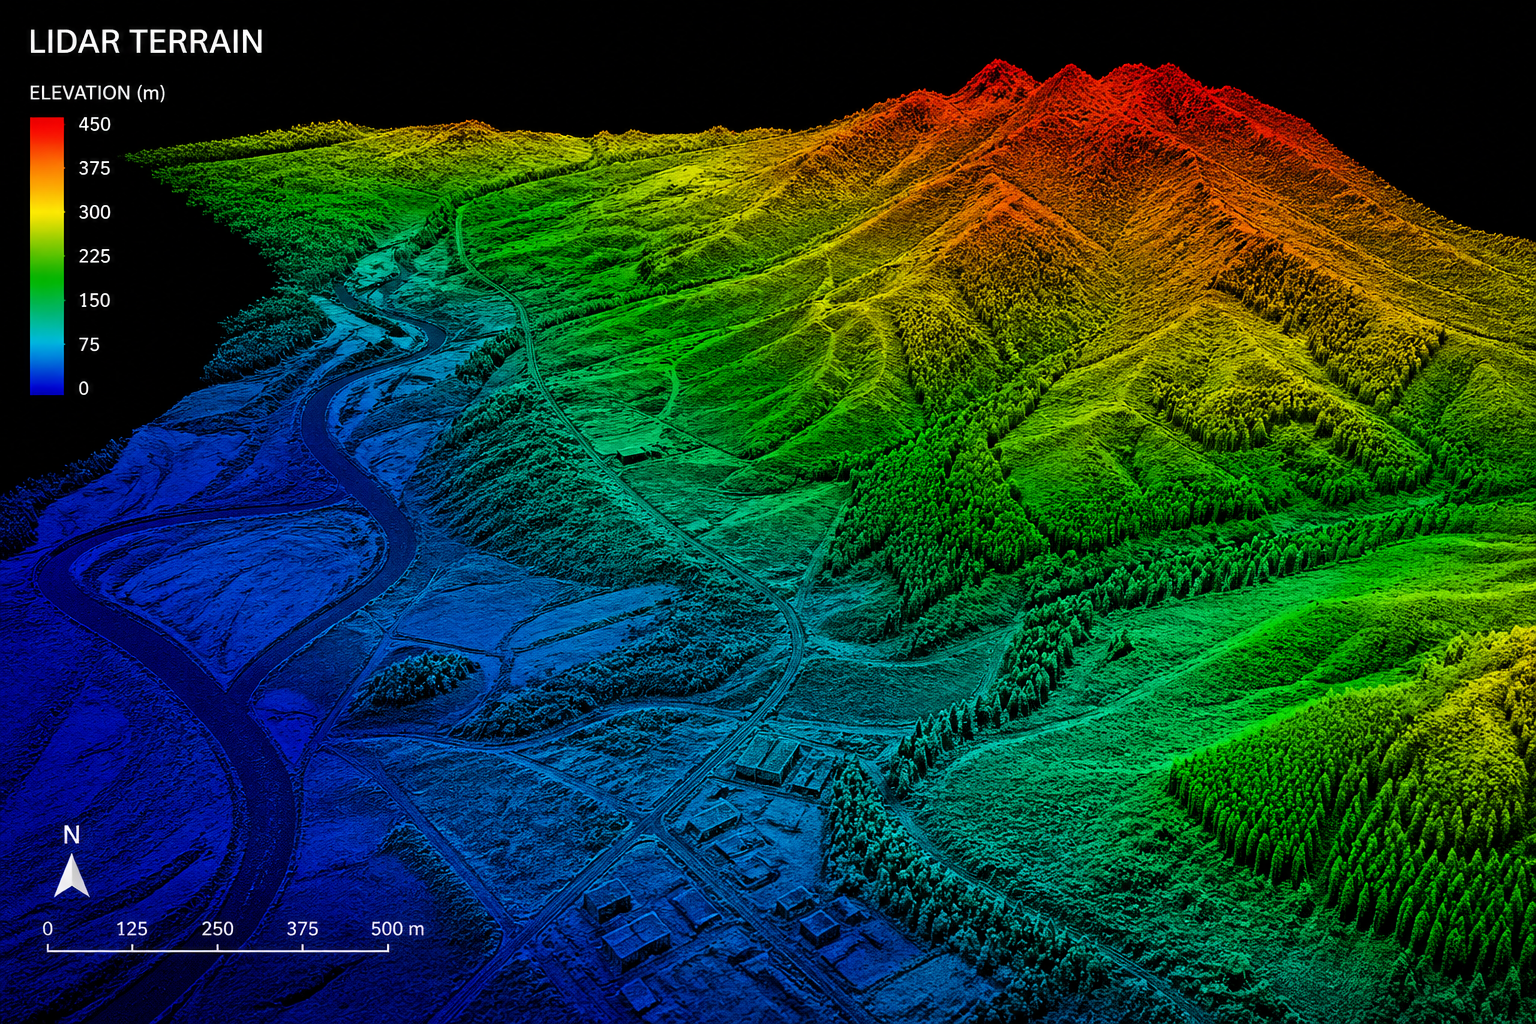Select the LIDAR TERRAIN title text
The image size is (1536, 1024).
146,42
